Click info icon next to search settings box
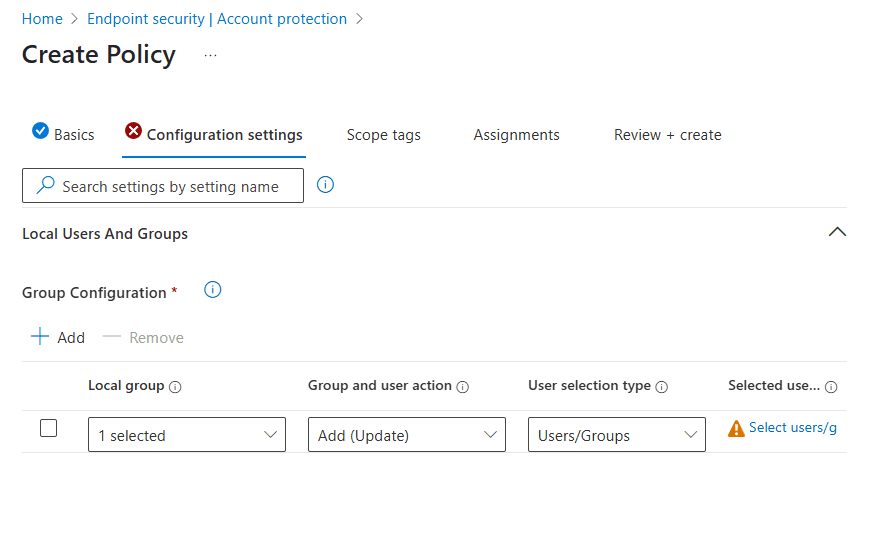The width and height of the screenshot is (894, 536). pyautogui.click(x=325, y=185)
